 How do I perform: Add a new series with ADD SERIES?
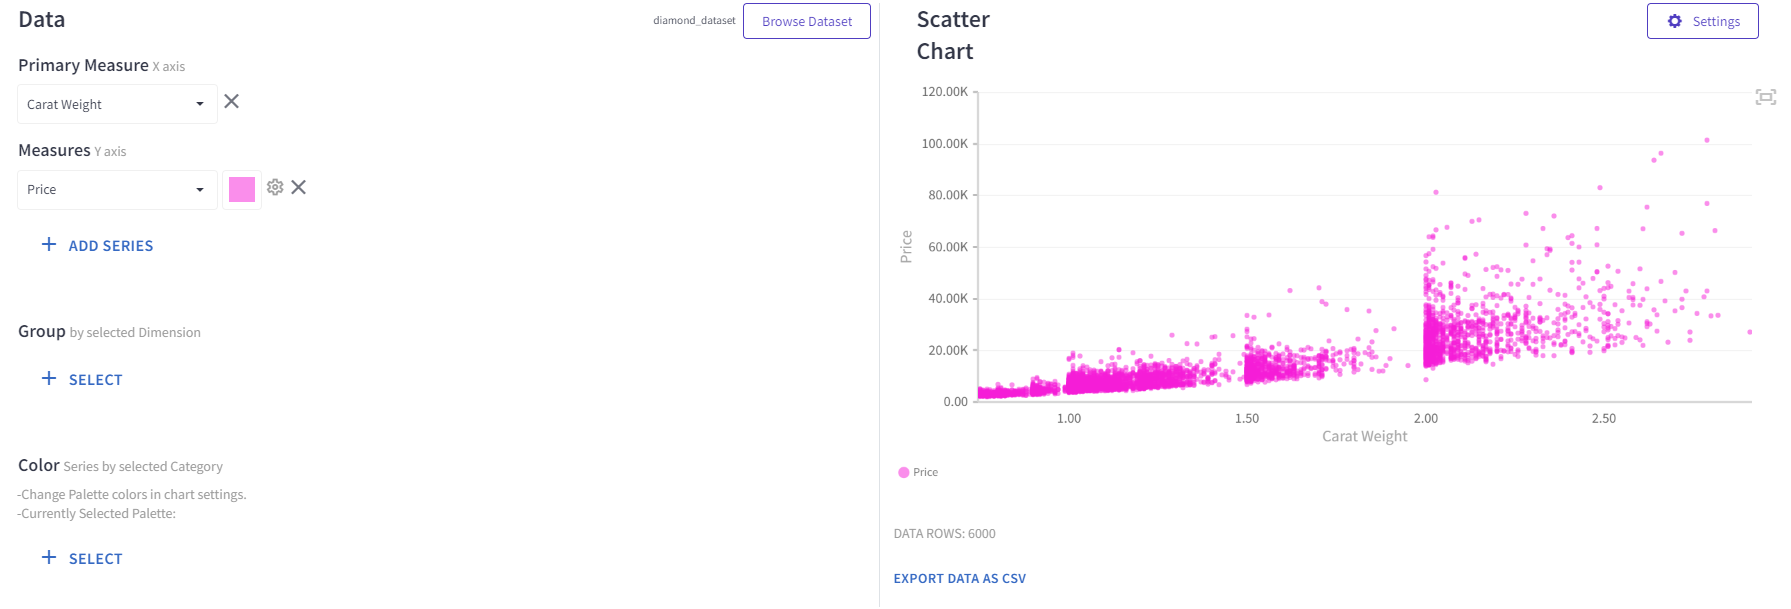coord(97,246)
